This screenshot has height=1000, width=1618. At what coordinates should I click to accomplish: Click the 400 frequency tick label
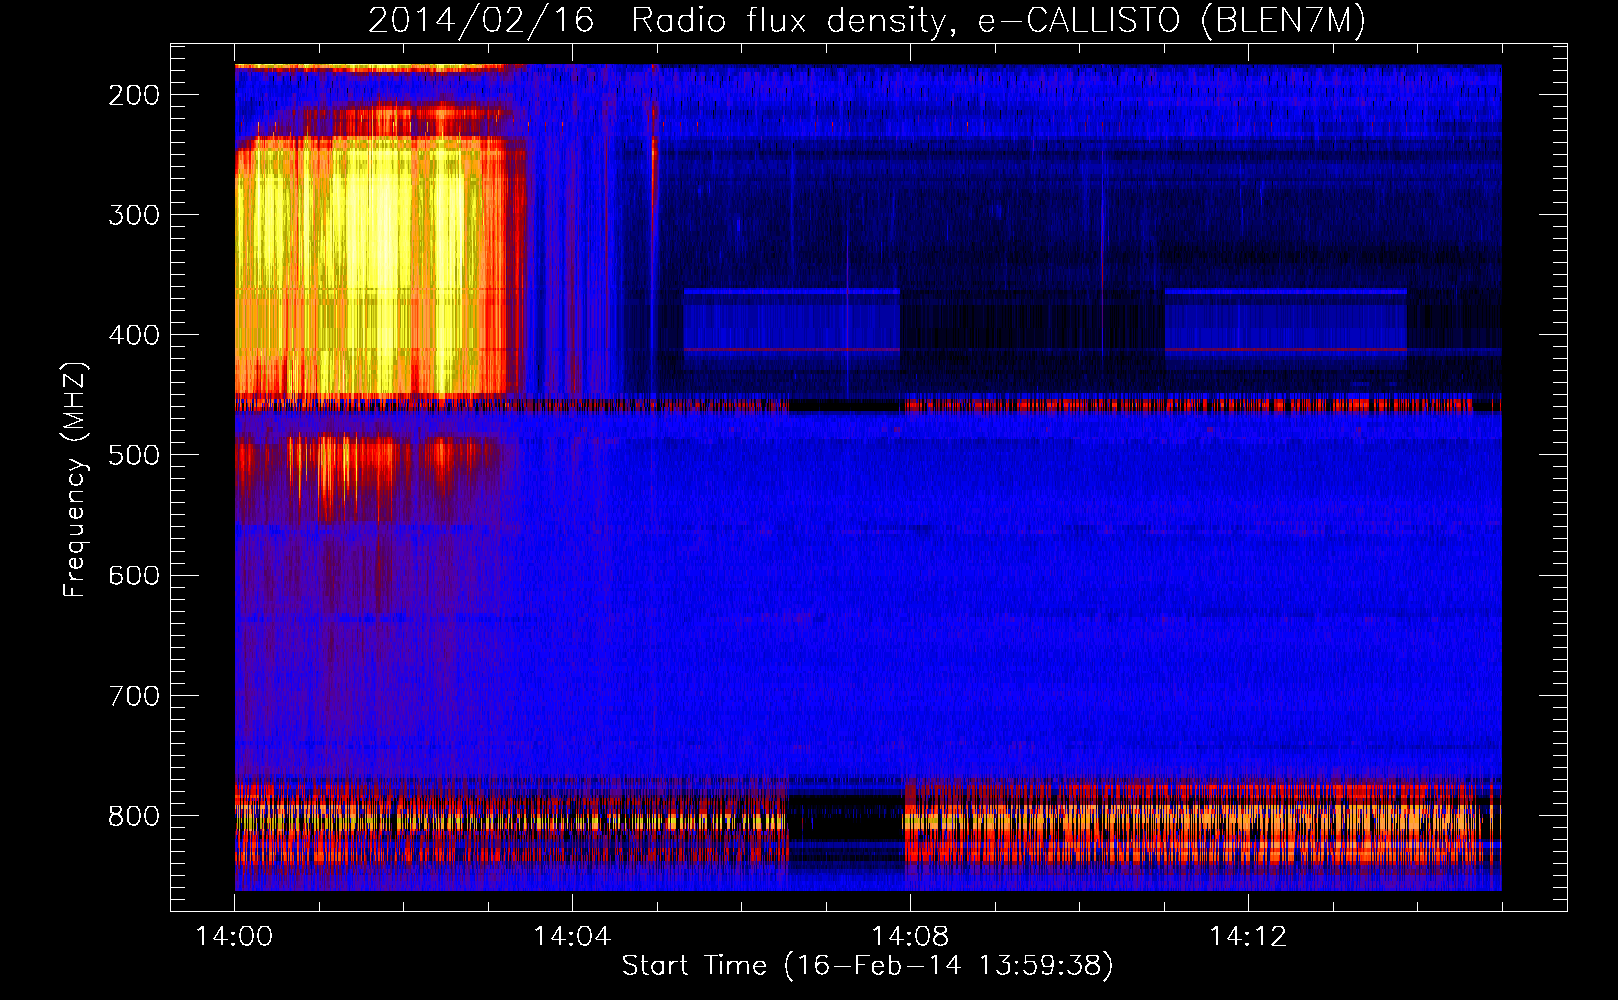(134, 335)
